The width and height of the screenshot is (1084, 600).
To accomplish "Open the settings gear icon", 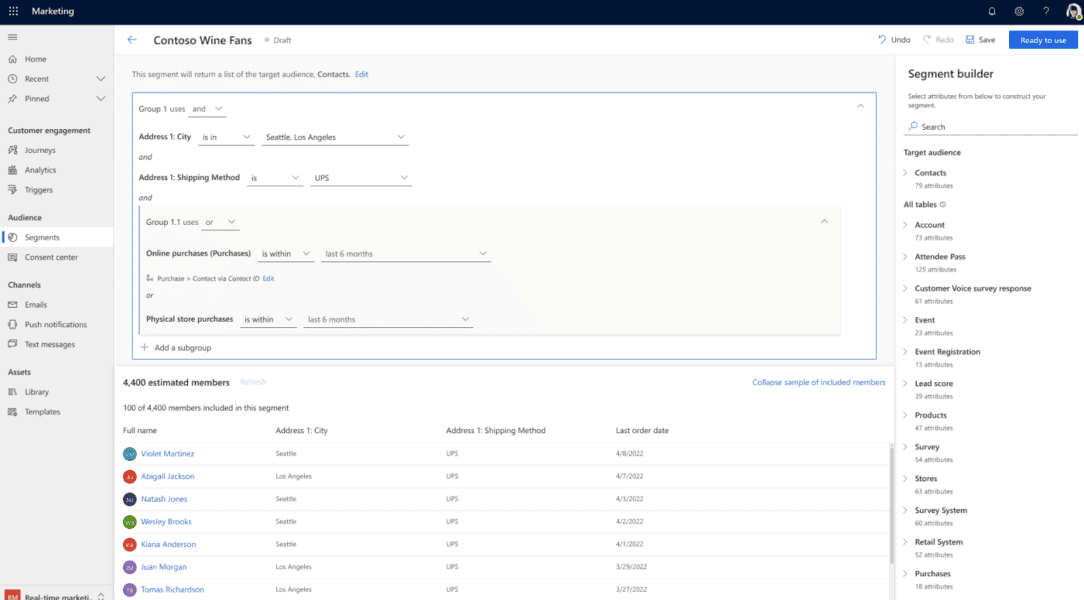I will tap(1019, 12).
